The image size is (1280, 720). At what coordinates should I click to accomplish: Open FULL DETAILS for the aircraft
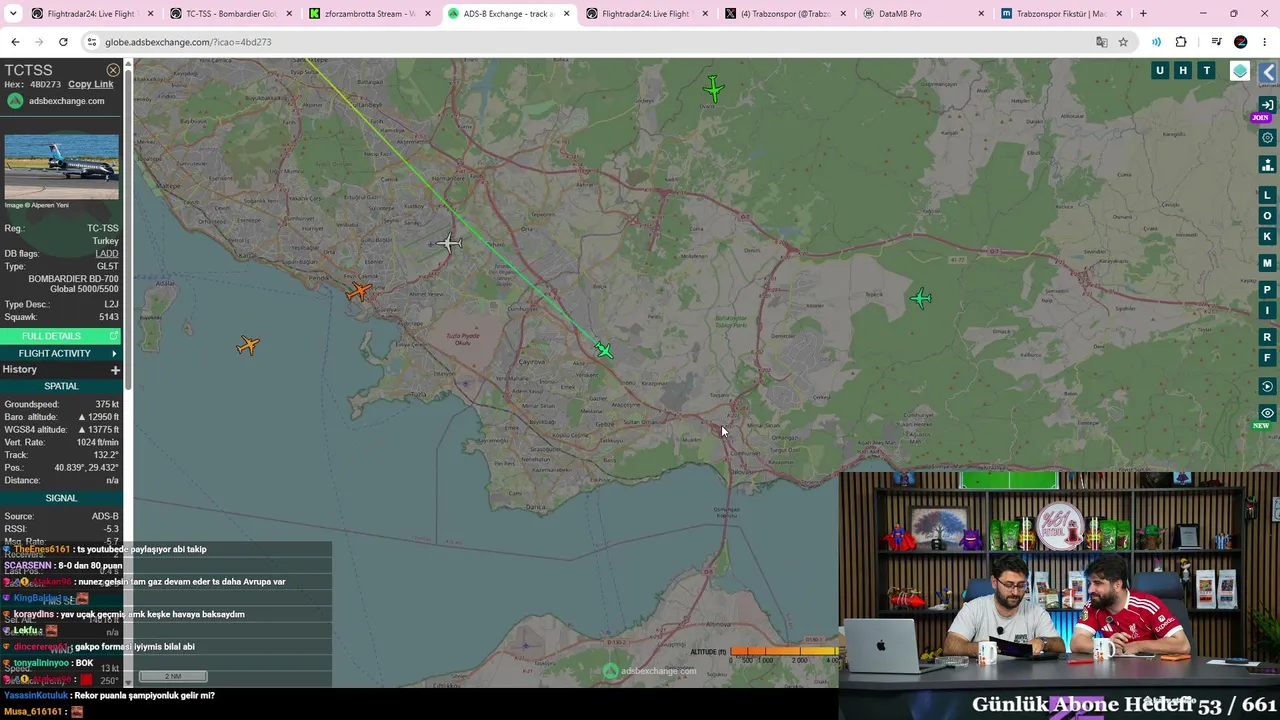pyautogui.click(x=60, y=336)
